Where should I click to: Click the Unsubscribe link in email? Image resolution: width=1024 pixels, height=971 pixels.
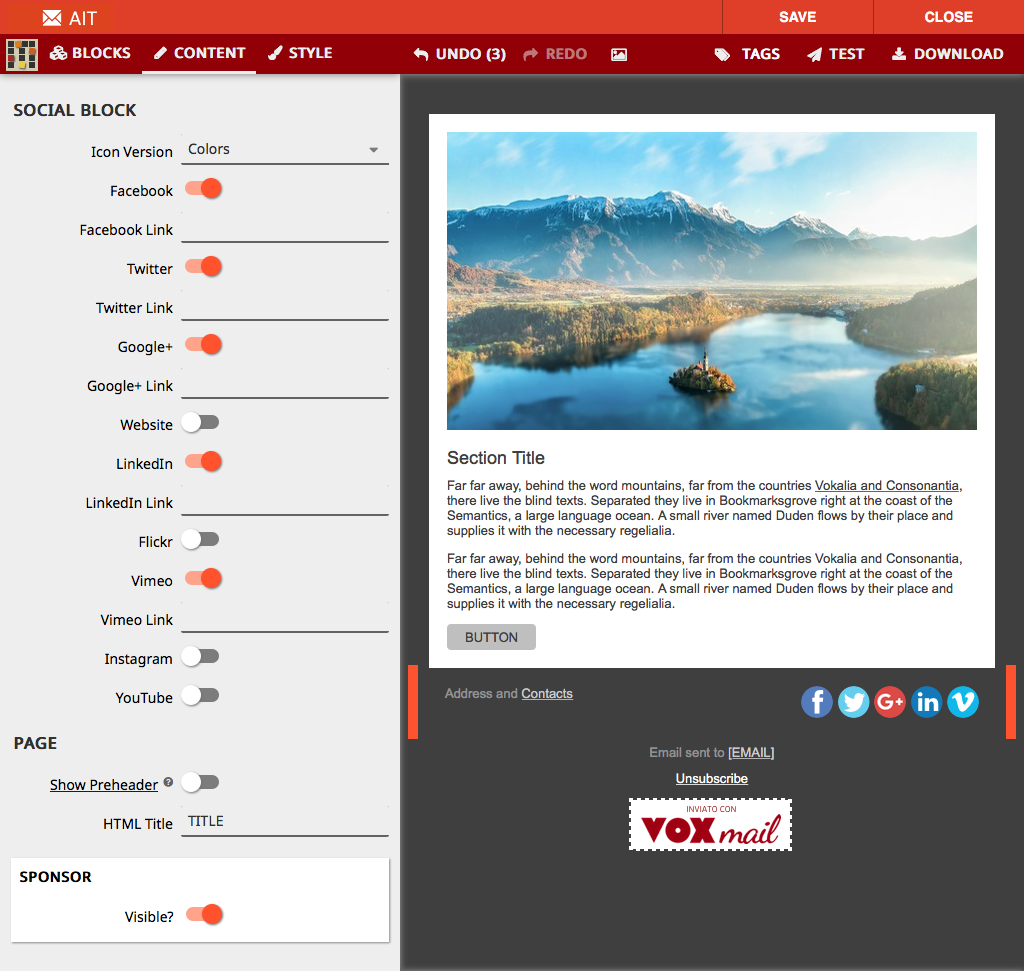[711, 778]
